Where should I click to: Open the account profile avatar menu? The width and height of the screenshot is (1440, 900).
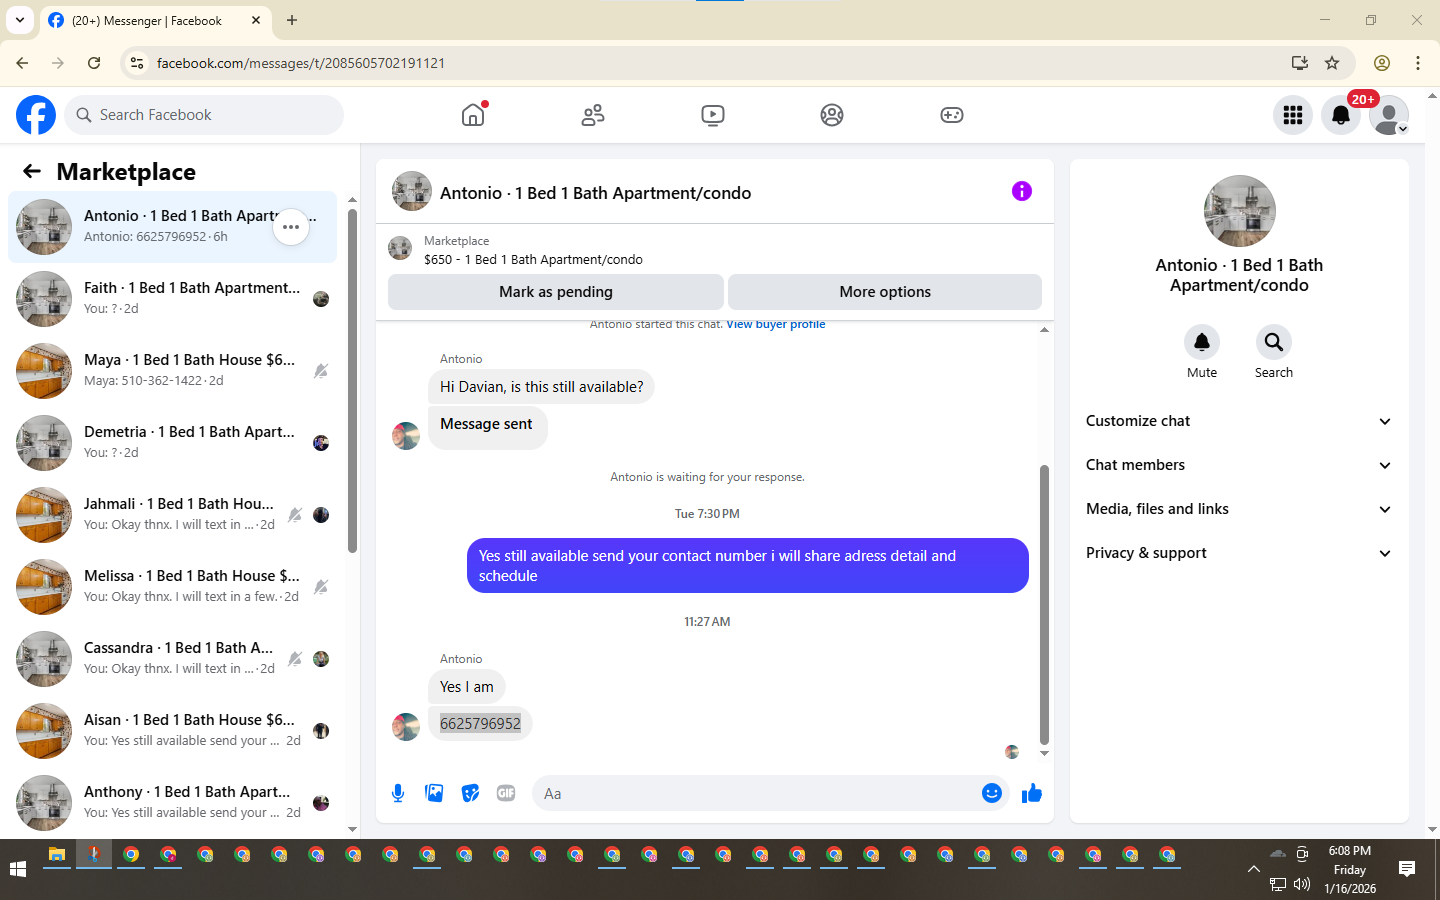click(x=1389, y=115)
